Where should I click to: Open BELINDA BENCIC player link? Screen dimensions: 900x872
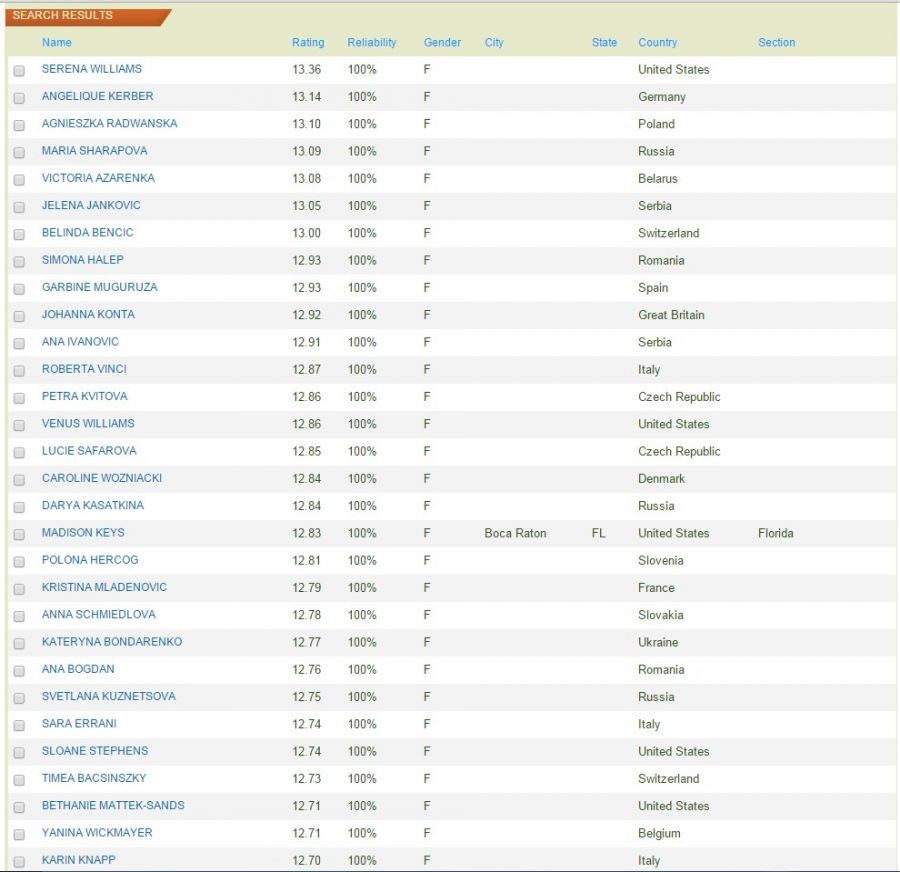tap(87, 232)
